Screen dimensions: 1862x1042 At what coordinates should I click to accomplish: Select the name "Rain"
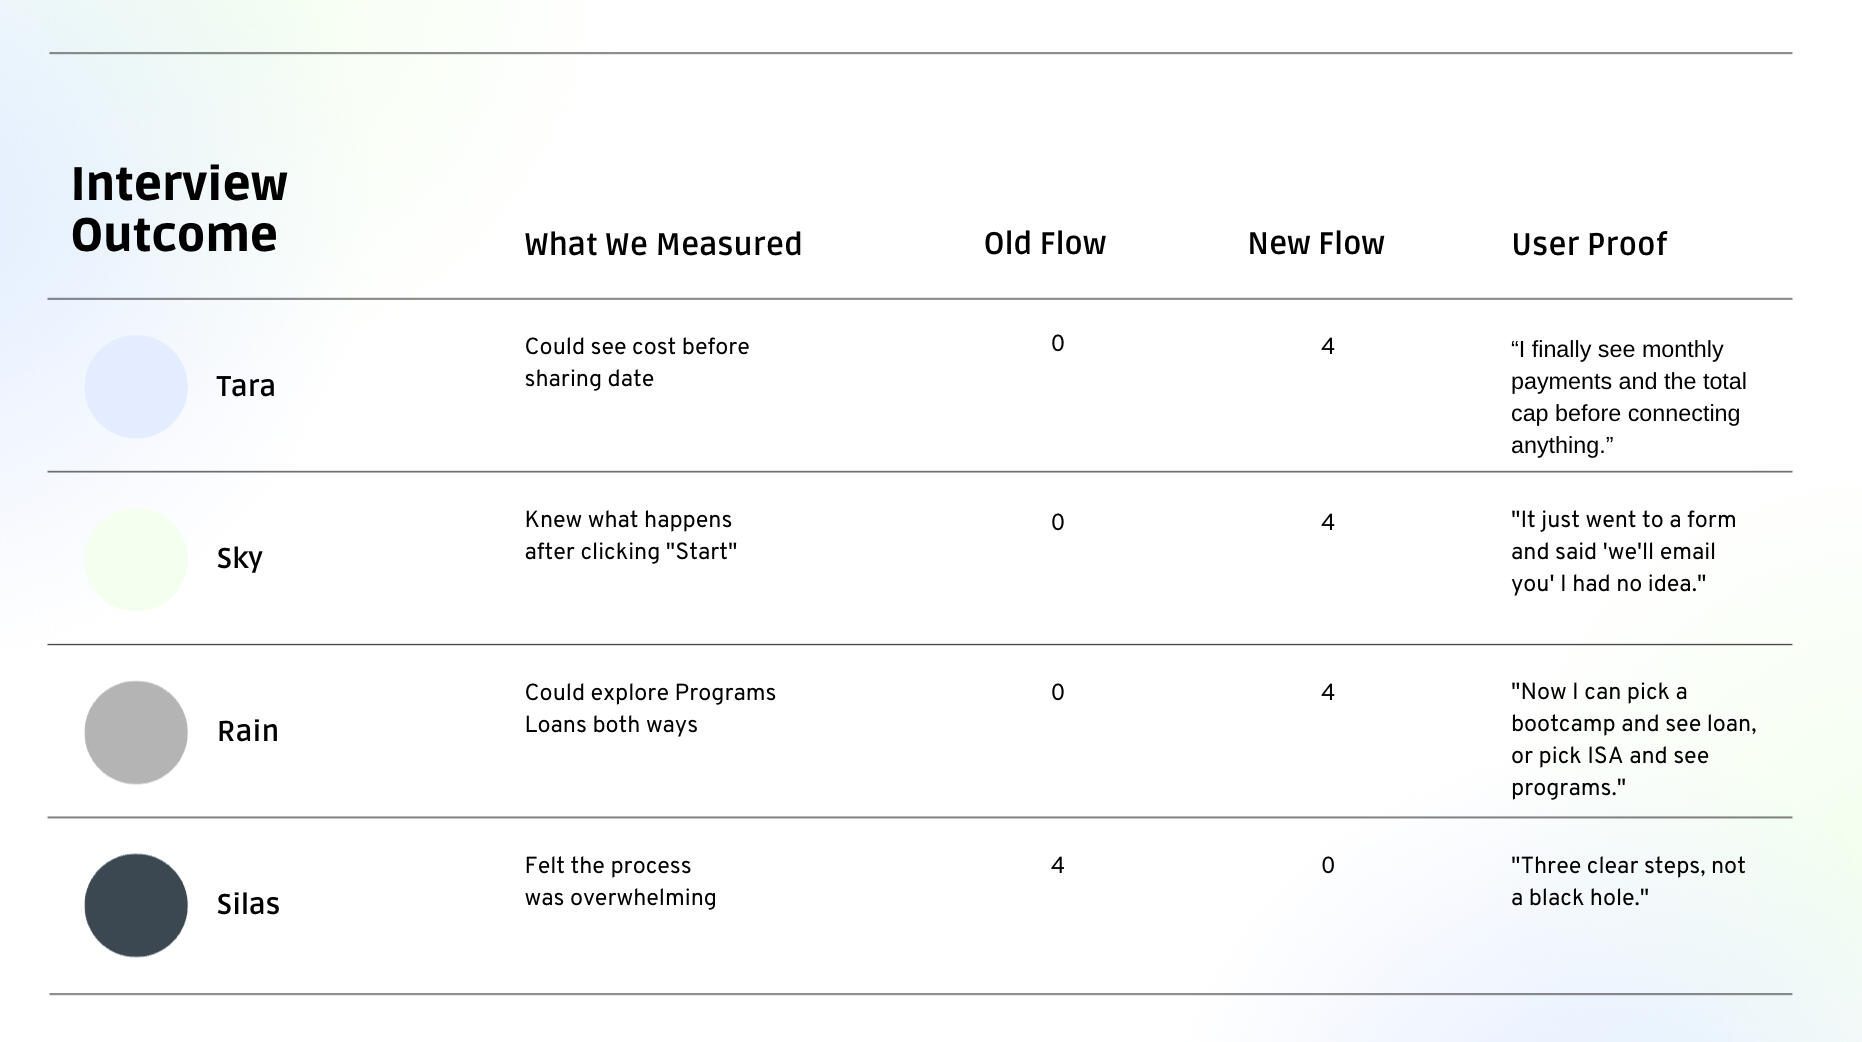tap(248, 731)
